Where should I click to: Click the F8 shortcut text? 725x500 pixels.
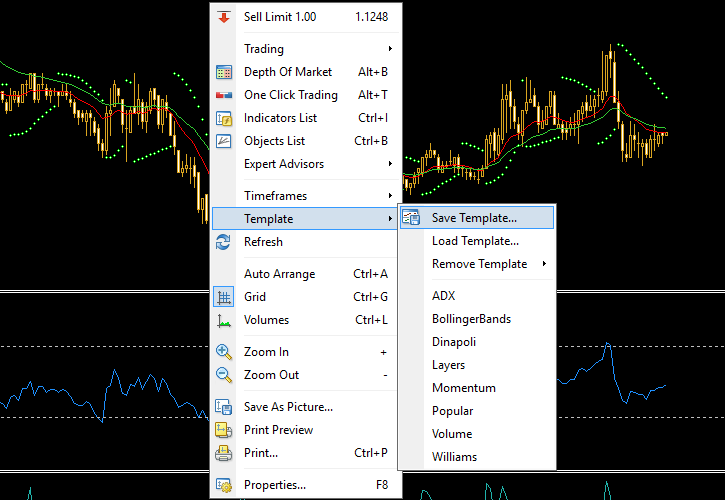[382, 485]
